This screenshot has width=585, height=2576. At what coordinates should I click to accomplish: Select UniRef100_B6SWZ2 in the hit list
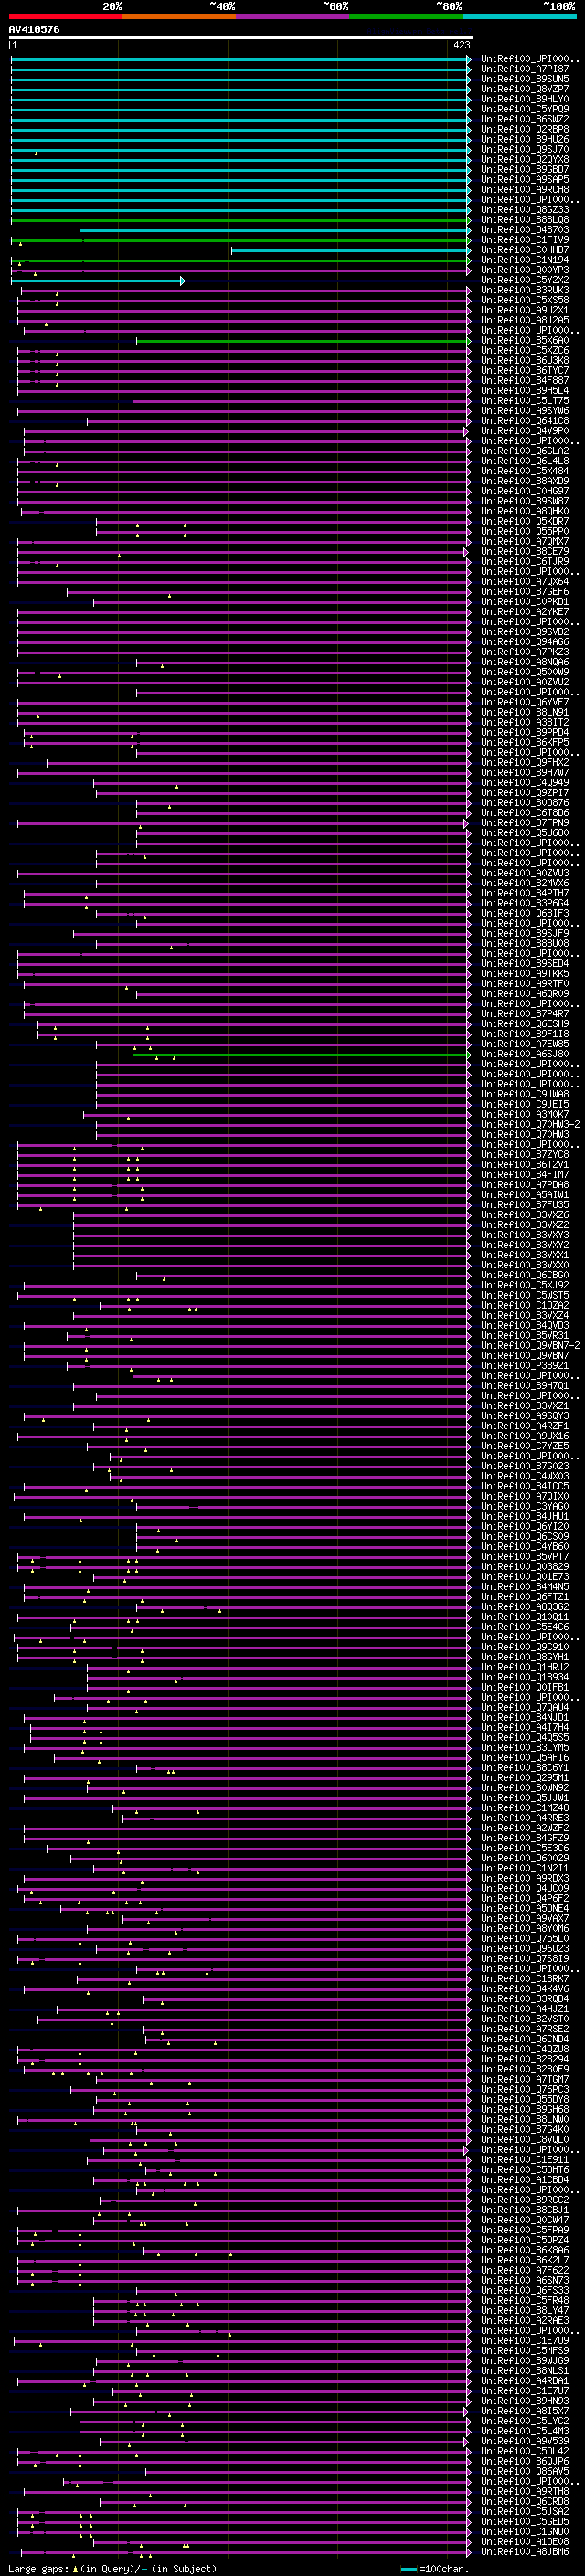525,119
